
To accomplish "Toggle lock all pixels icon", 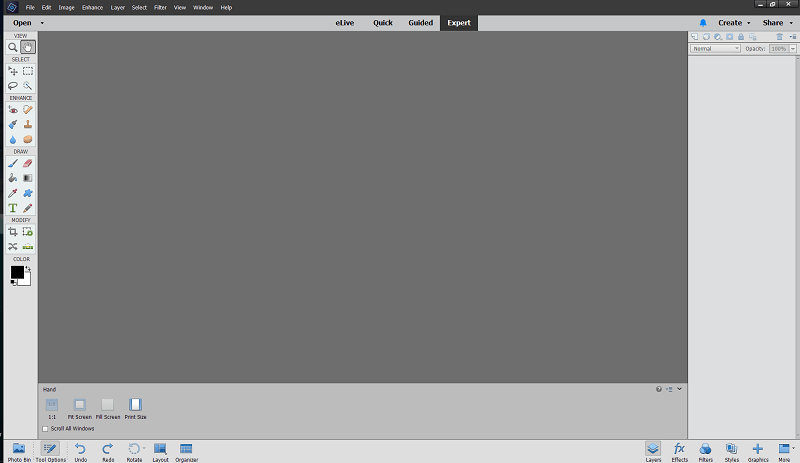I will [741, 37].
